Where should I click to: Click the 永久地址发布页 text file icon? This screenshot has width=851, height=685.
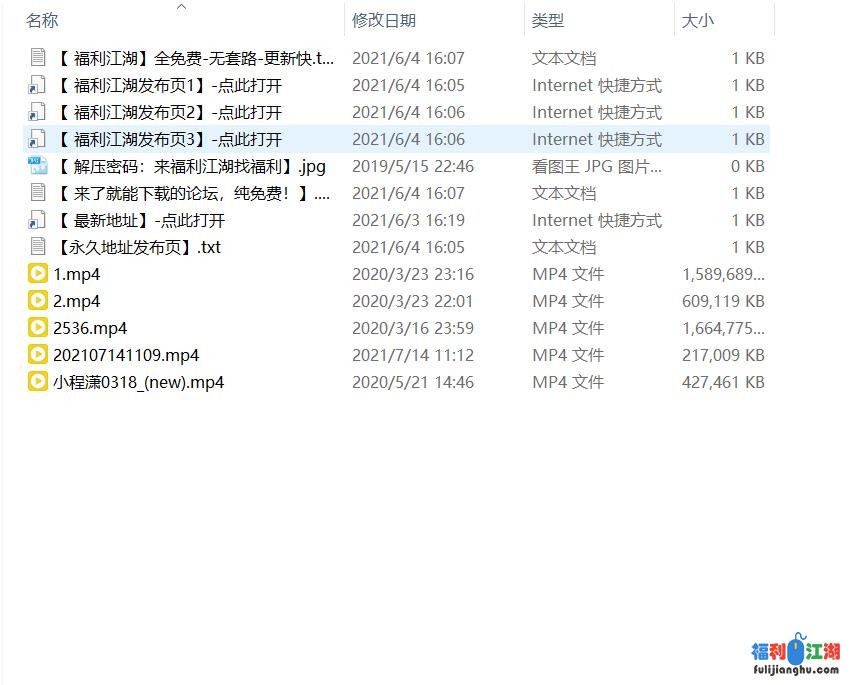click(x=38, y=247)
